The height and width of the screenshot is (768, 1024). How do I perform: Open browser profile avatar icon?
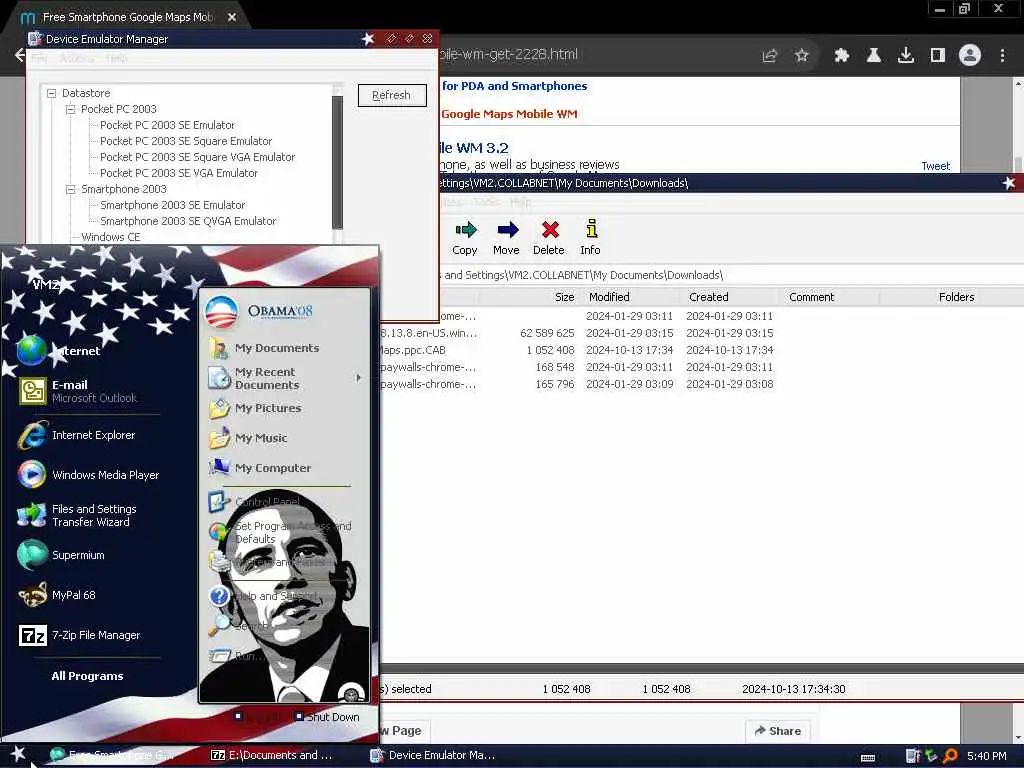(970, 56)
